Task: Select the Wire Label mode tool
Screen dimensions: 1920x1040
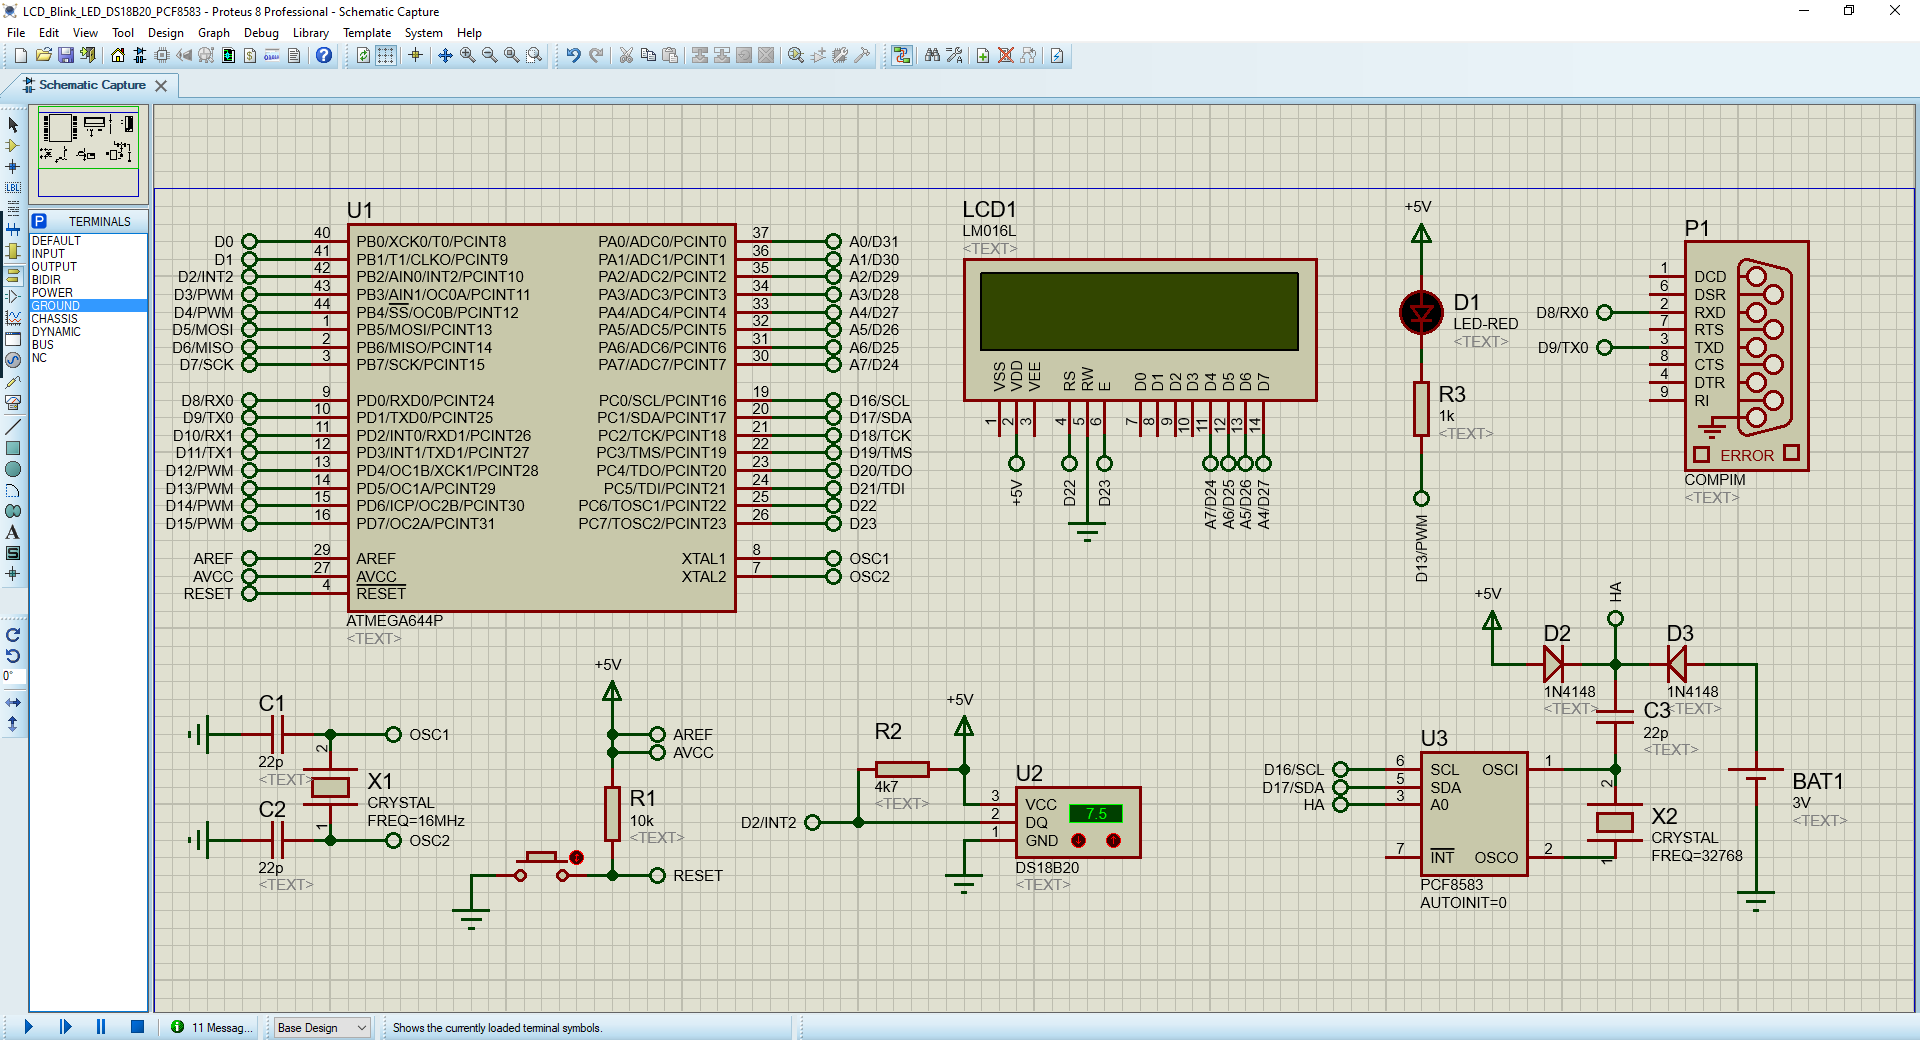Action: pos(13,188)
